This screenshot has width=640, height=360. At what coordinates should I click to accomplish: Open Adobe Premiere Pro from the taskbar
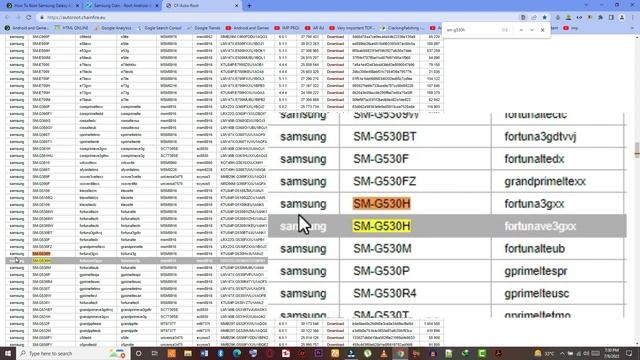pos(318,353)
